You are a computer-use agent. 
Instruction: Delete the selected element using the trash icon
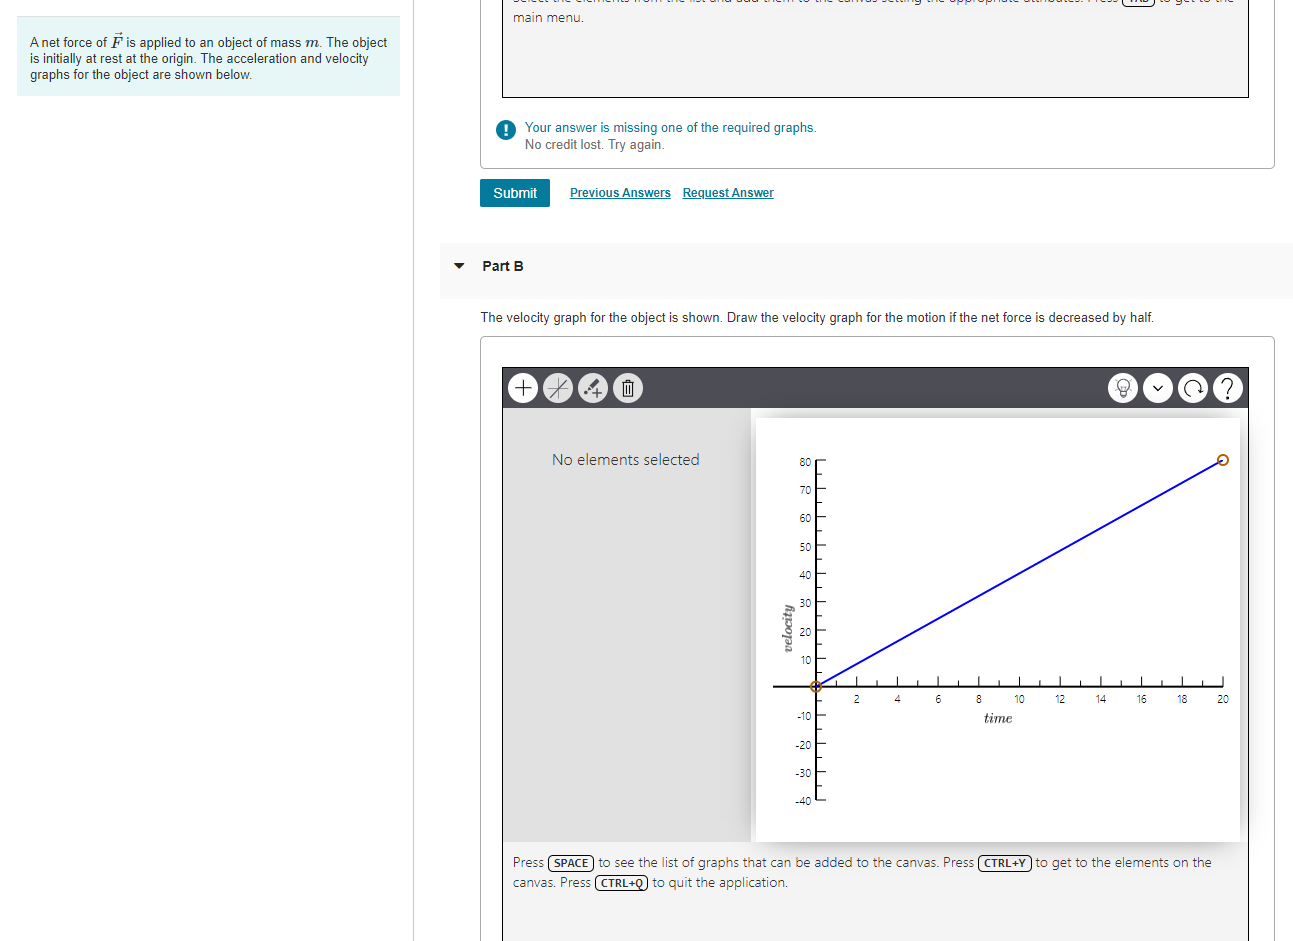(x=628, y=388)
